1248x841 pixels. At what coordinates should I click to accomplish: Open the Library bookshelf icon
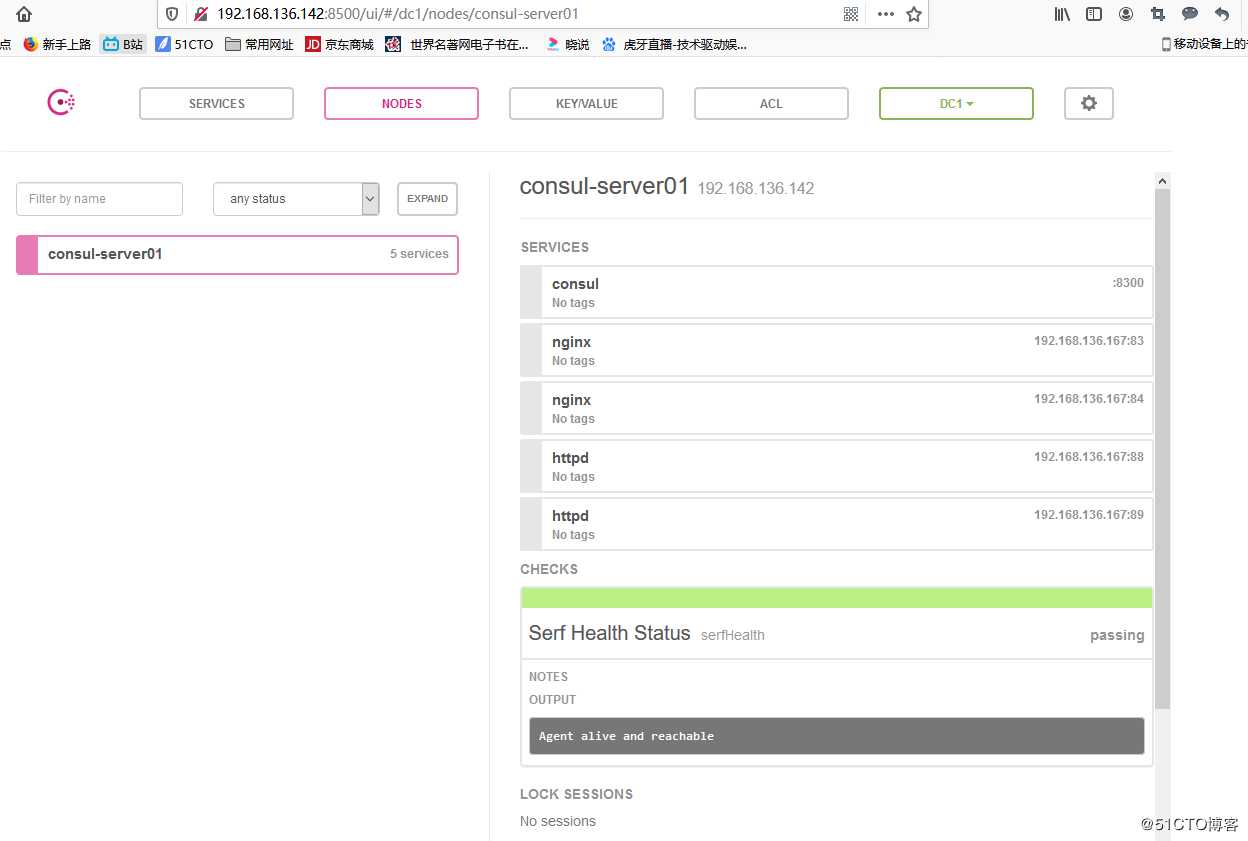(1062, 14)
